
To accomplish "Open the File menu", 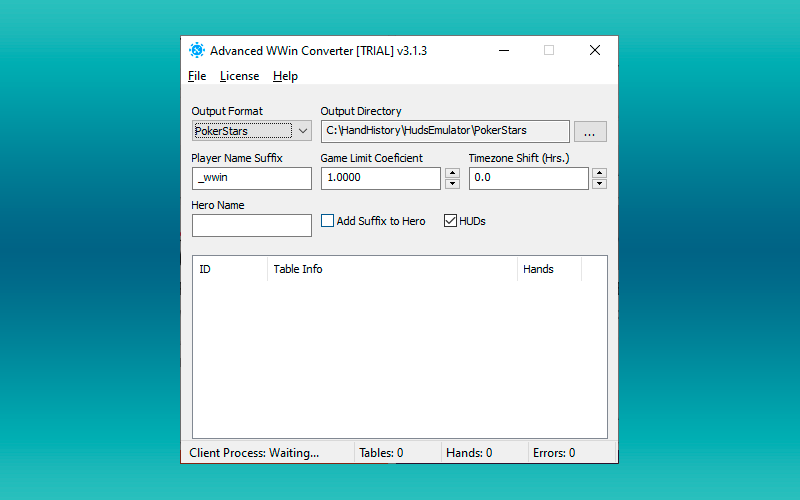I will click(x=197, y=76).
